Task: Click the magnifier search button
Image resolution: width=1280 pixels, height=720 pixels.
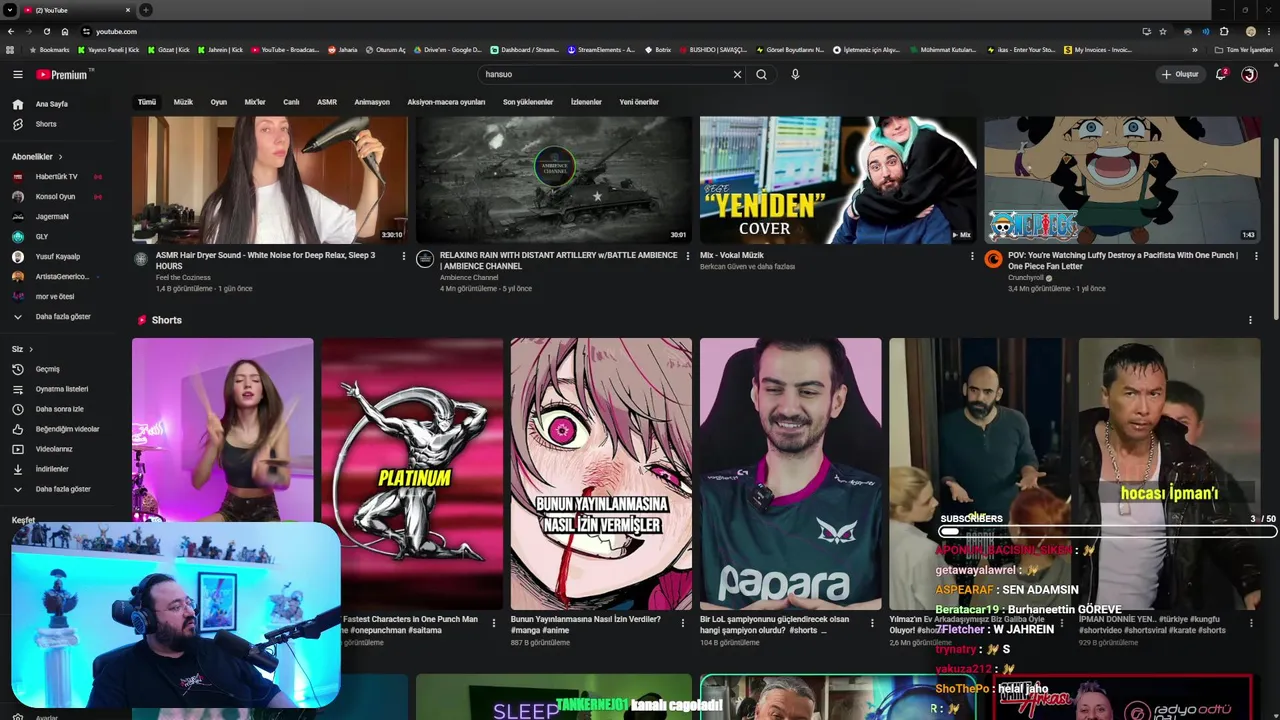Action: (762, 74)
